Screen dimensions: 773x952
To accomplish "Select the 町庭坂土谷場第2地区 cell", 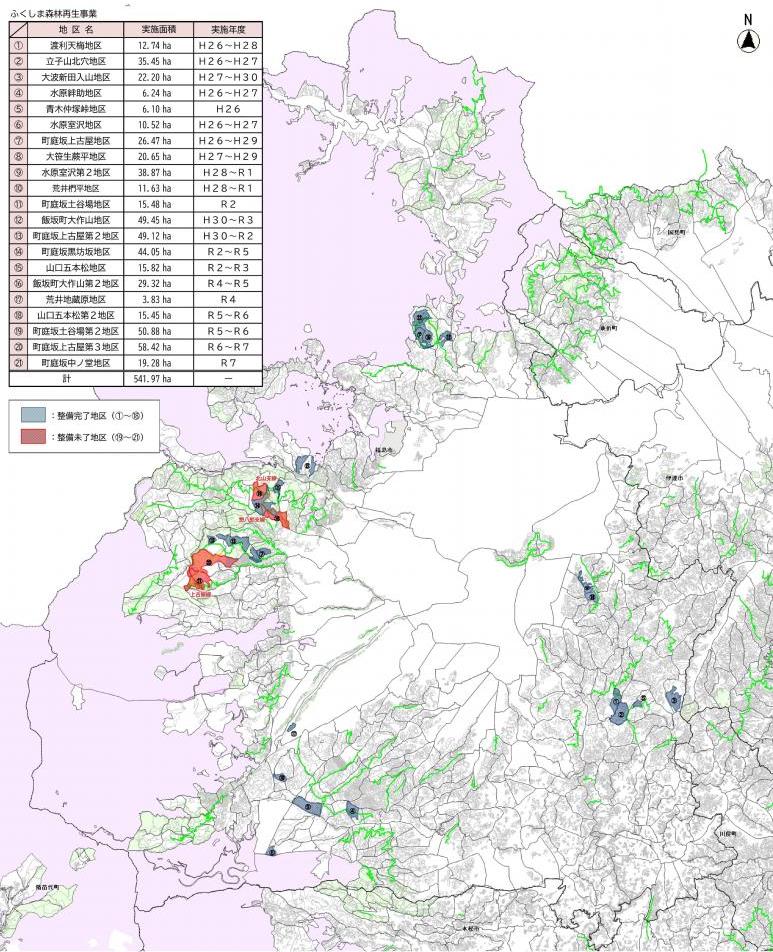I will (x=76, y=331).
